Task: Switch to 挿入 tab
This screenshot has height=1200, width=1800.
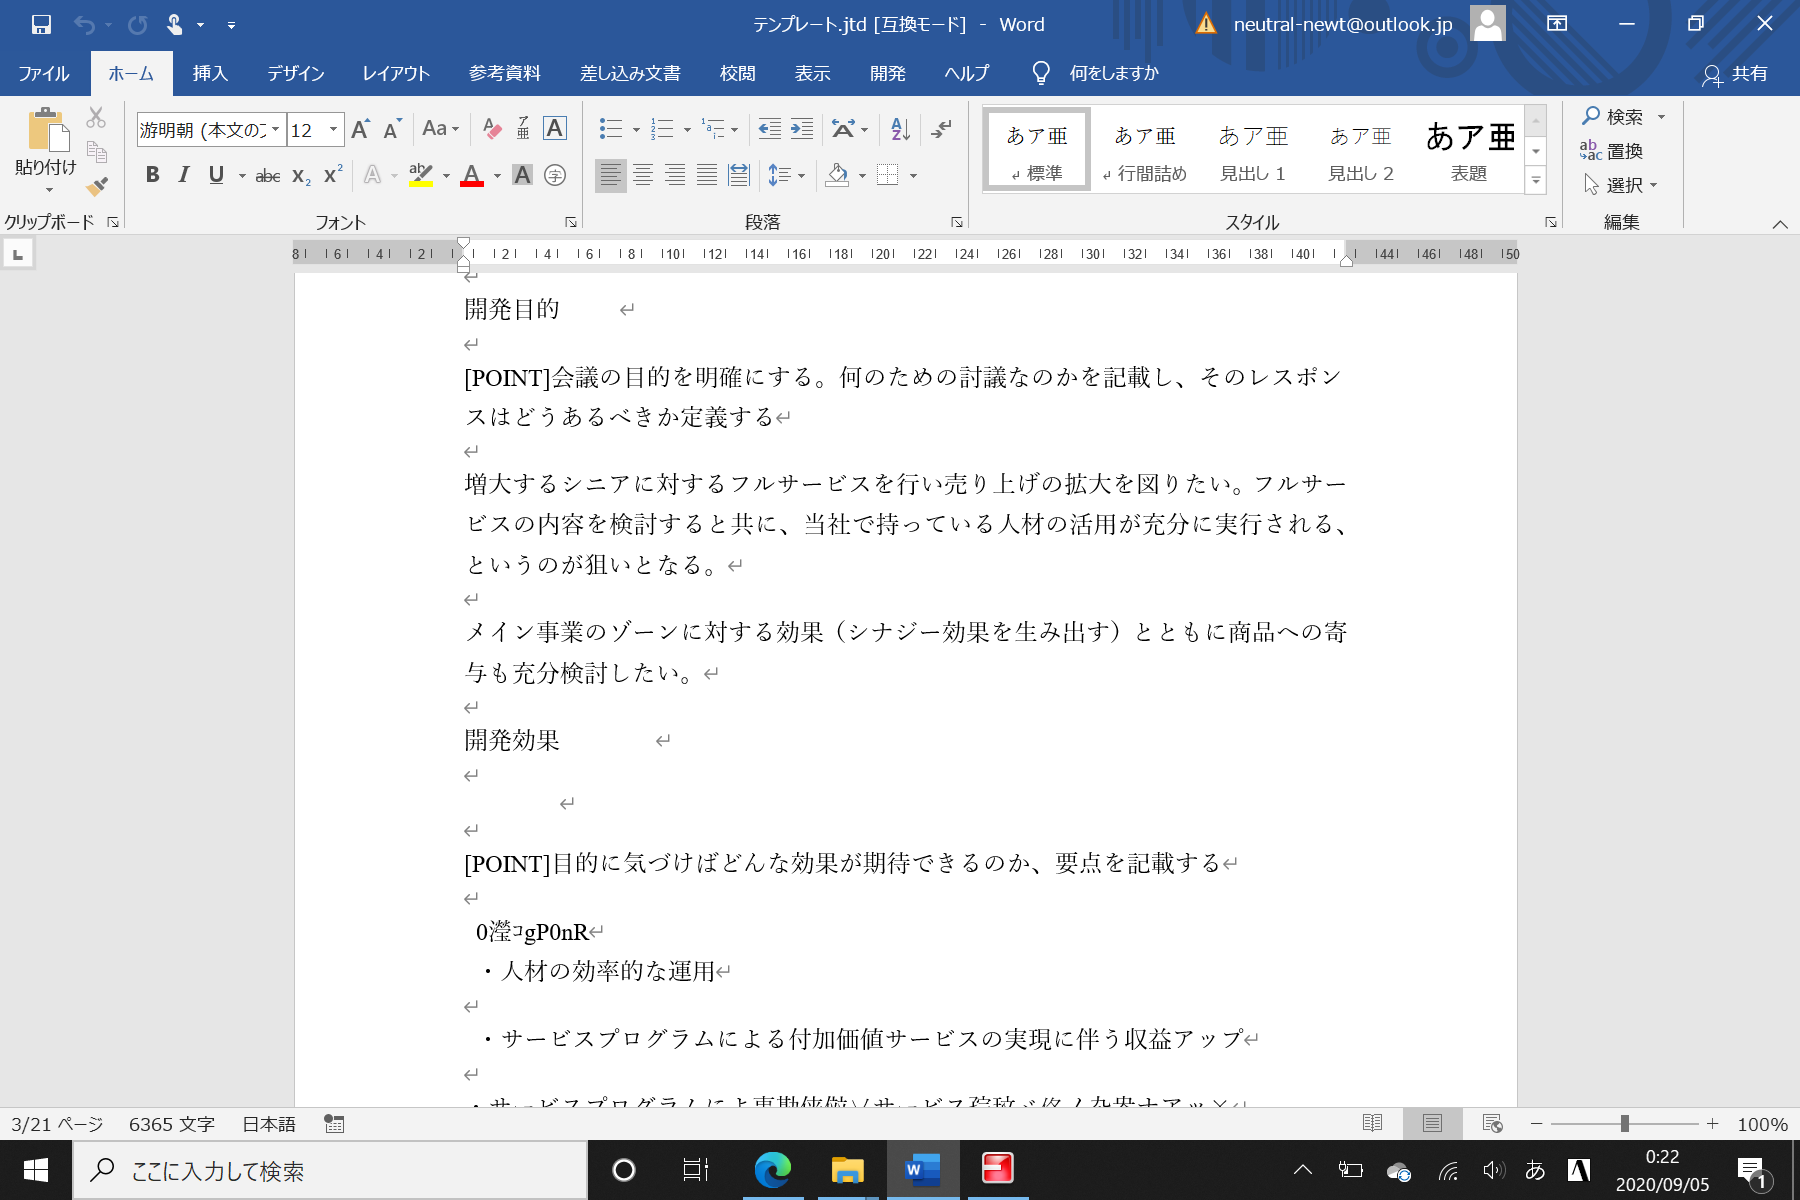Action: (x=210, y=73)
